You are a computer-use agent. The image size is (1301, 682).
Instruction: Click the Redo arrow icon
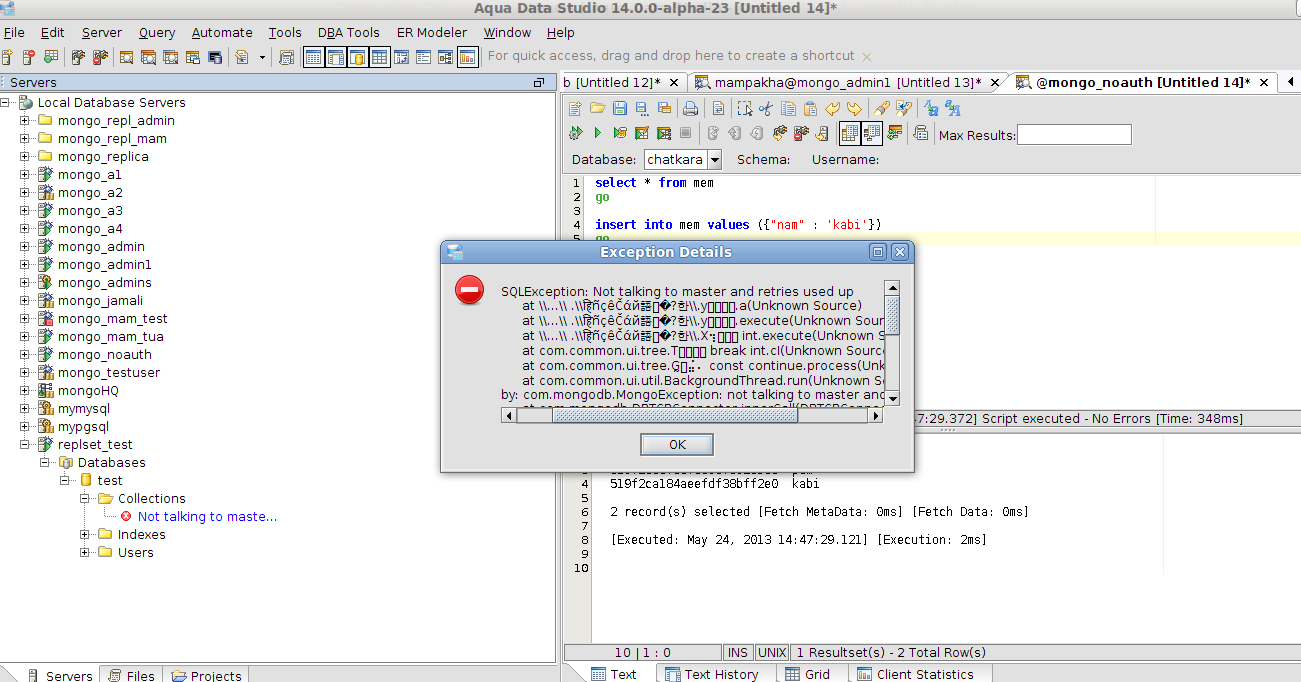coord(854,108)
